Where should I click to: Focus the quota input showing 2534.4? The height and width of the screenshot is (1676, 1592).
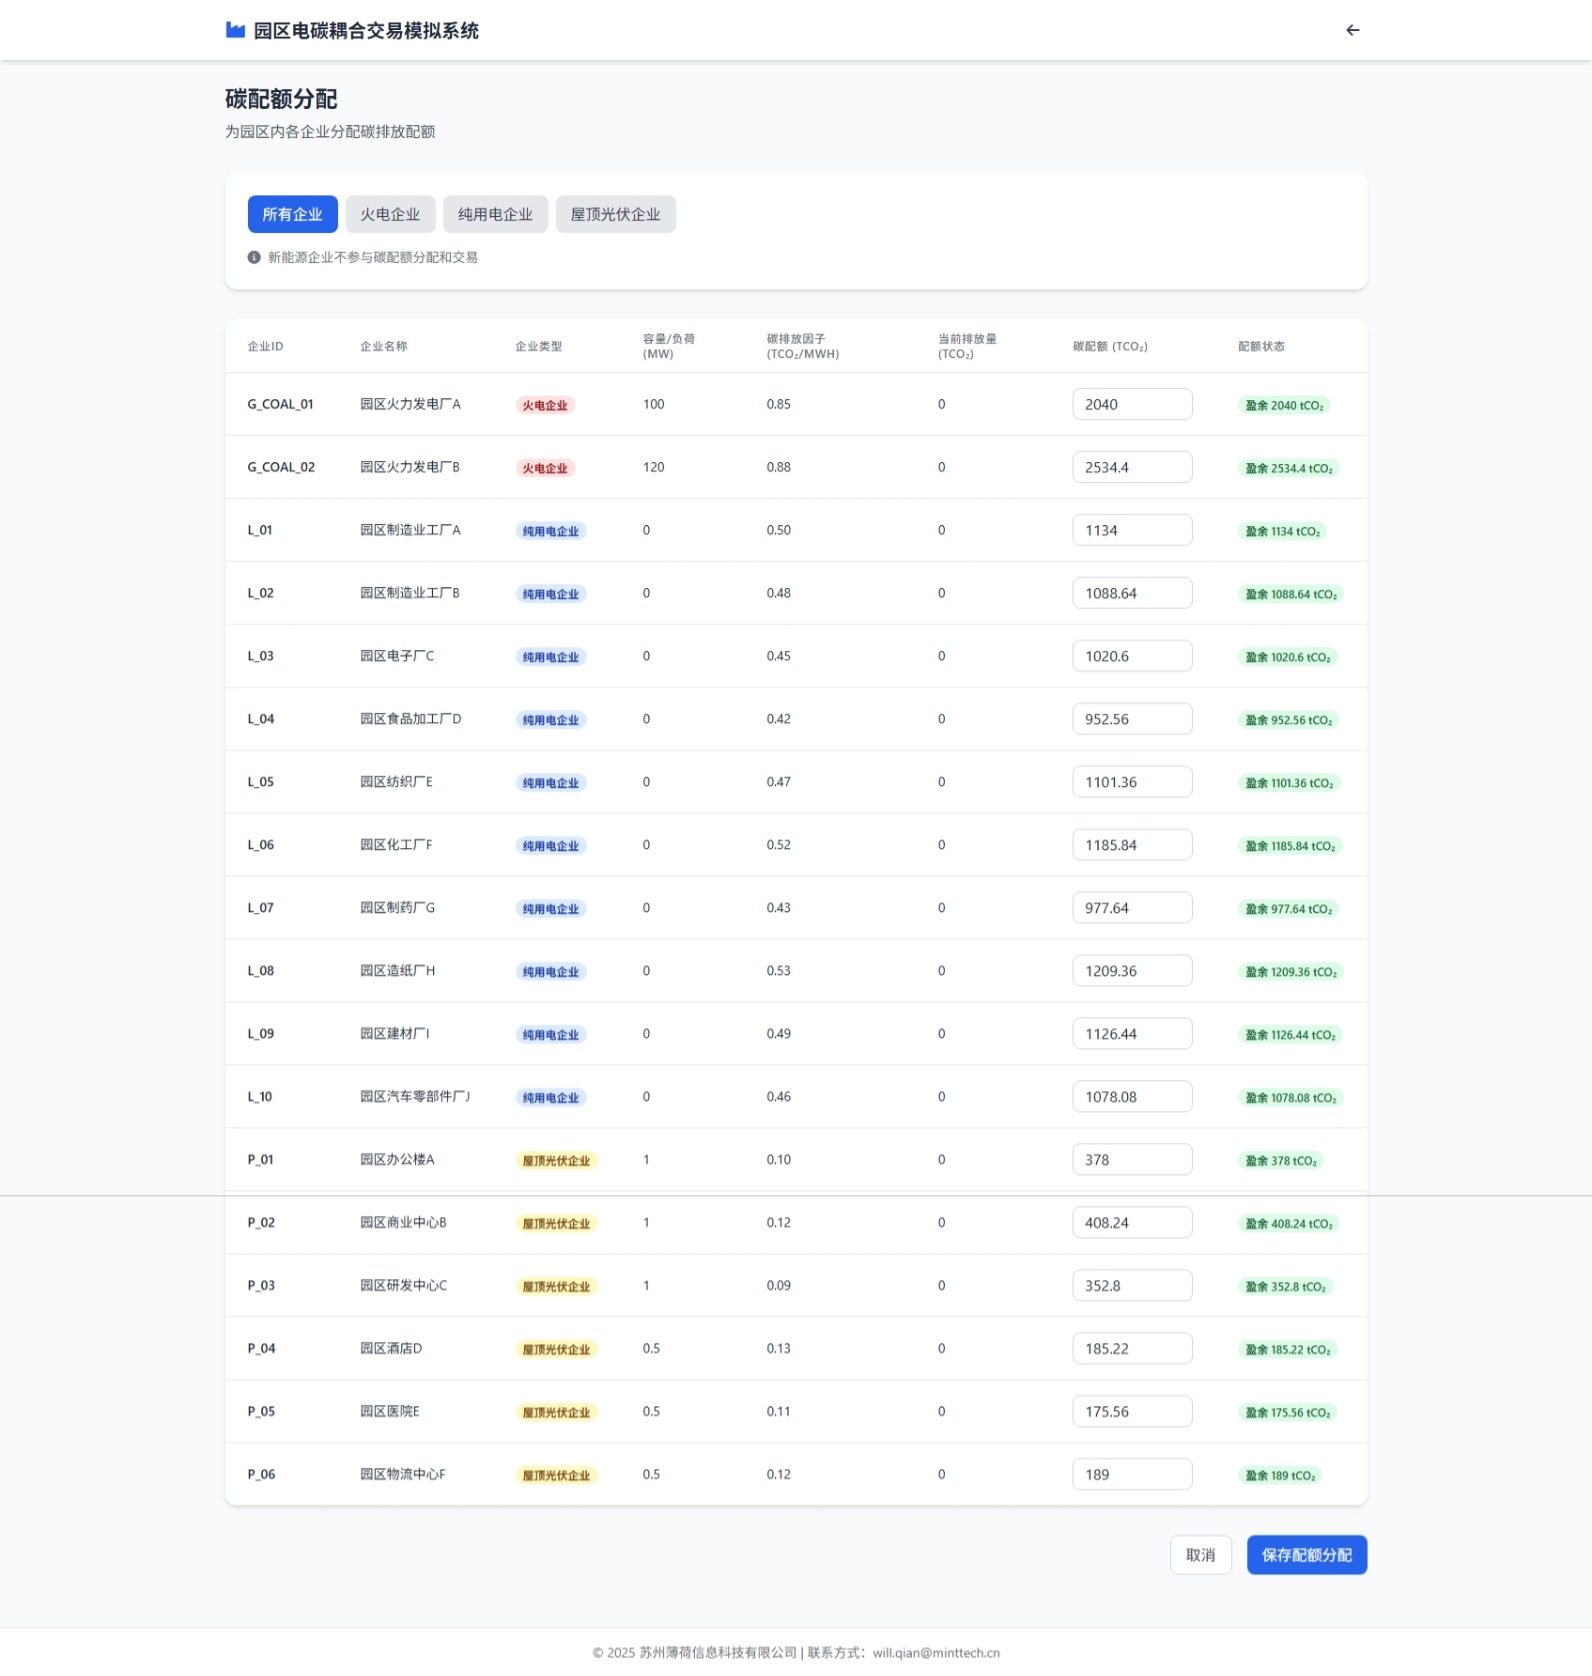click(x=1131, y=467)
